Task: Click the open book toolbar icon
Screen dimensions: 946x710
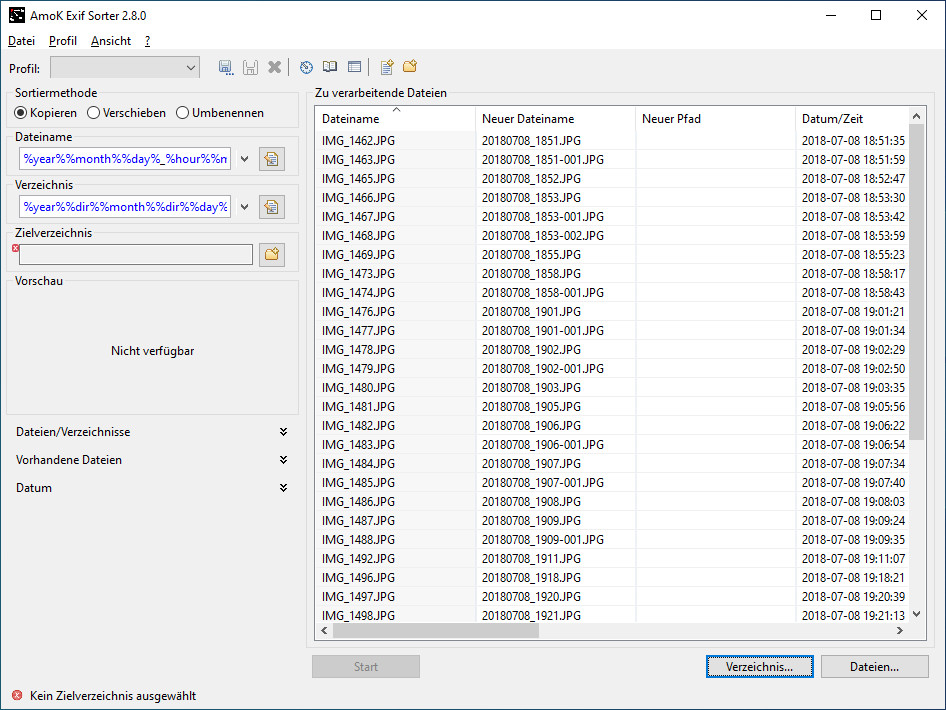Action: pos(330,67)
